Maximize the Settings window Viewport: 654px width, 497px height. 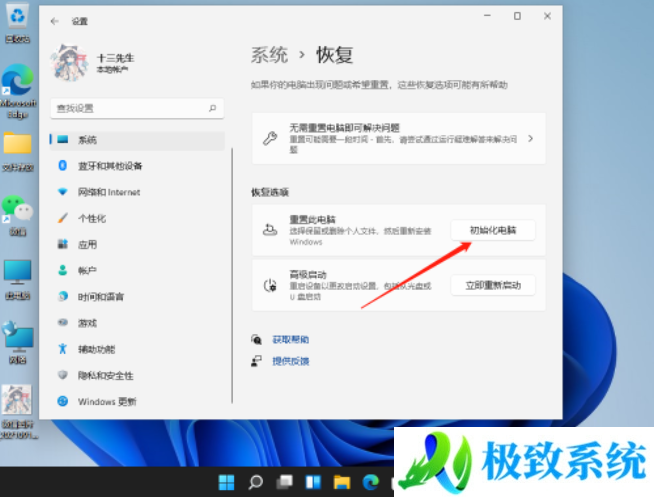pyautogui.click(x=517, y=16)
